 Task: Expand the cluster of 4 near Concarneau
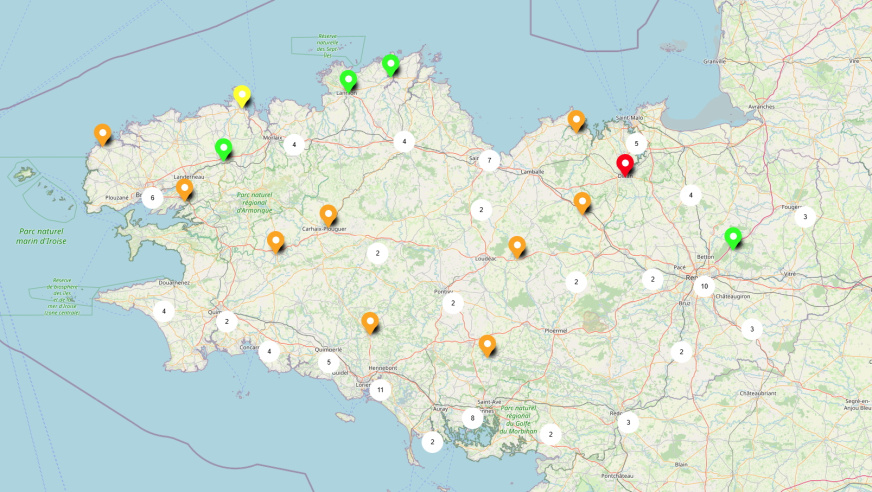(268, 351)
